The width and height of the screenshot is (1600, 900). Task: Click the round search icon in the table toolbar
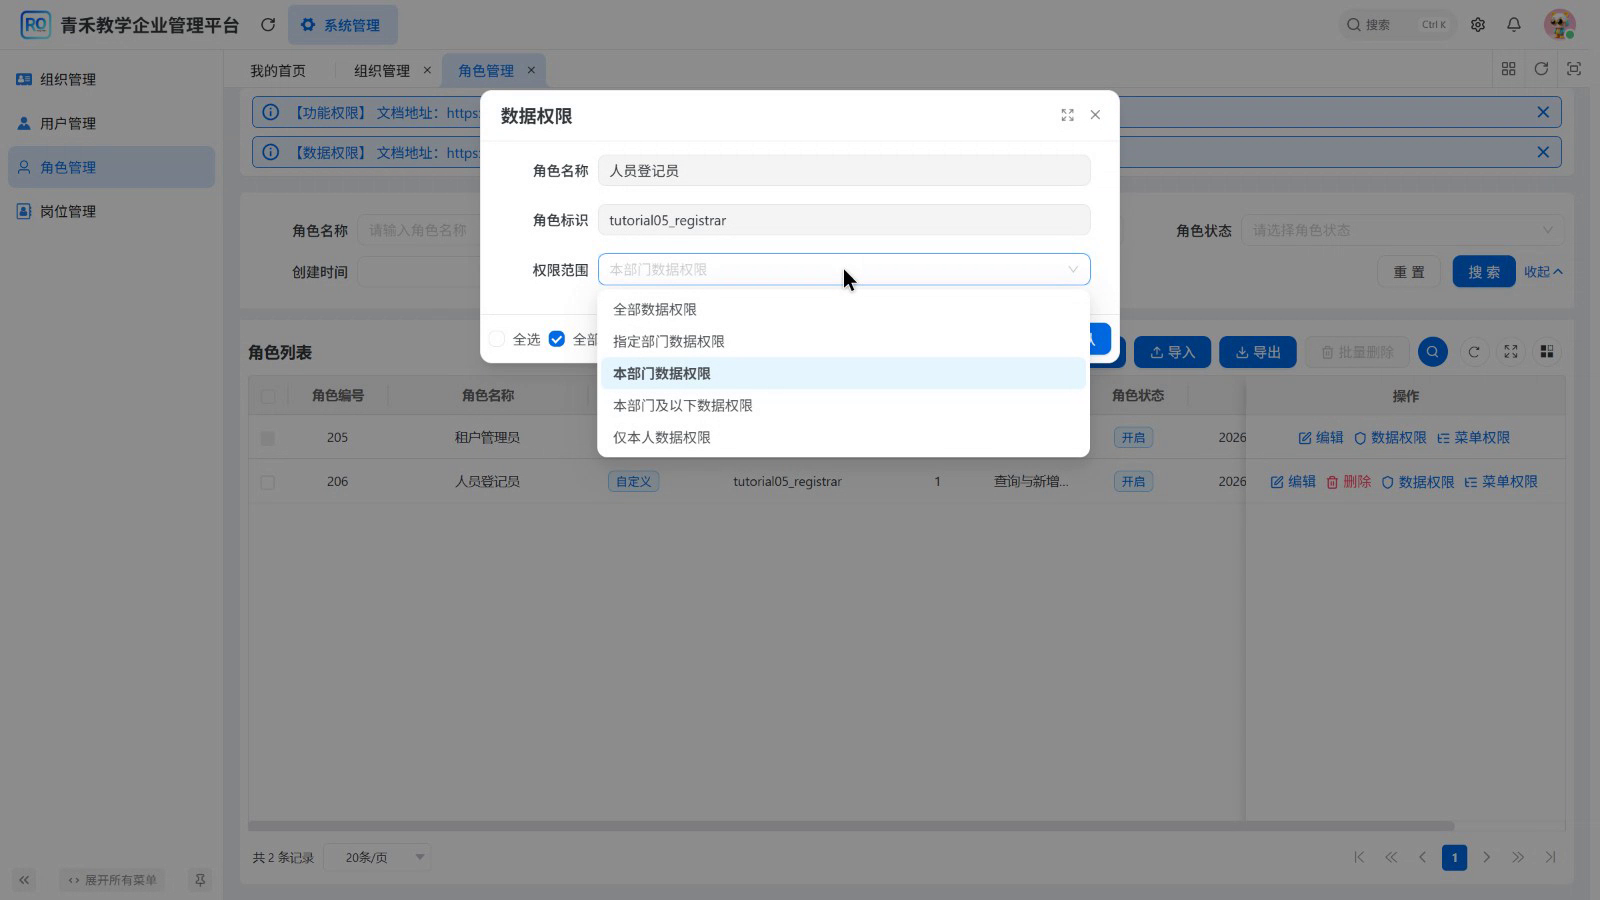(x=1433, y=352)
